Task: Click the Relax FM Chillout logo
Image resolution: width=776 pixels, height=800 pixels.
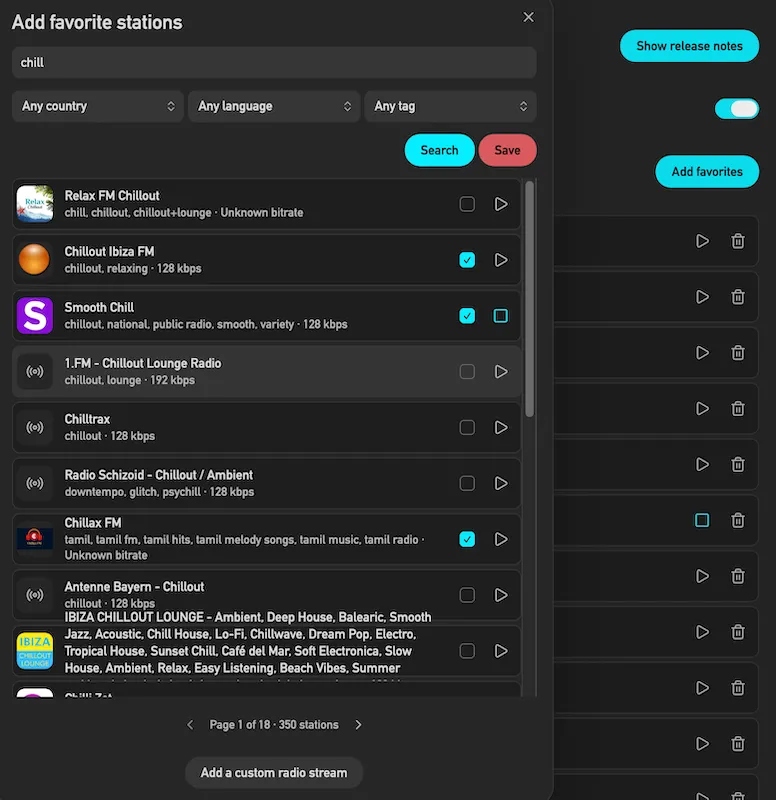Action: 35,204
